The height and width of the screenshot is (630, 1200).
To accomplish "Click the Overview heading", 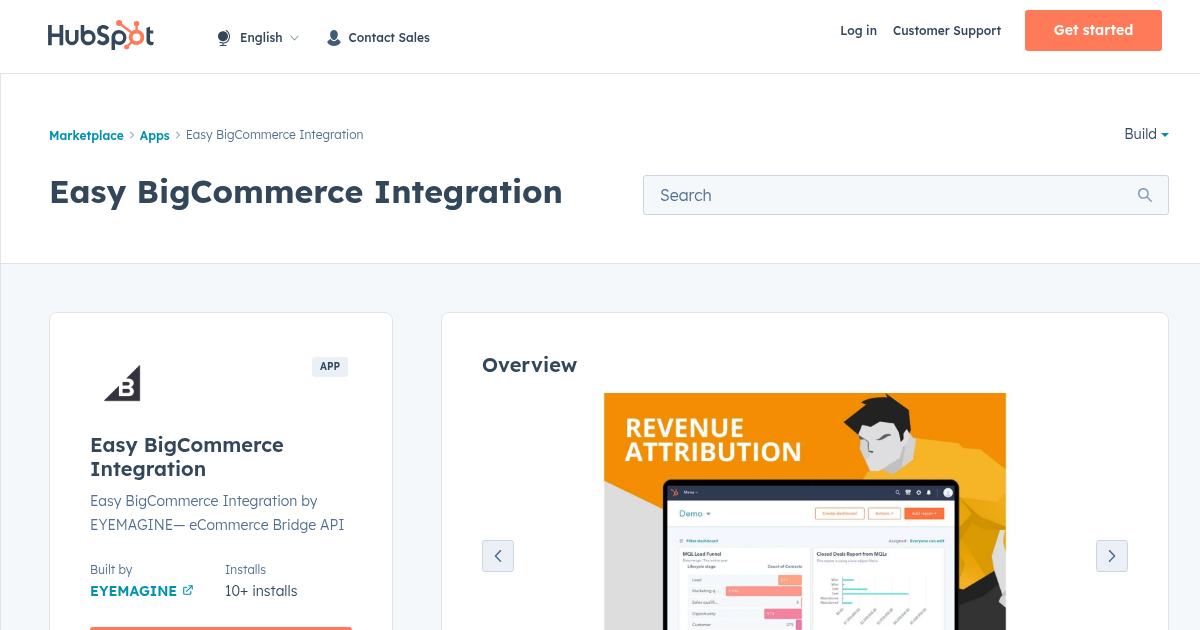I will 529,365.
